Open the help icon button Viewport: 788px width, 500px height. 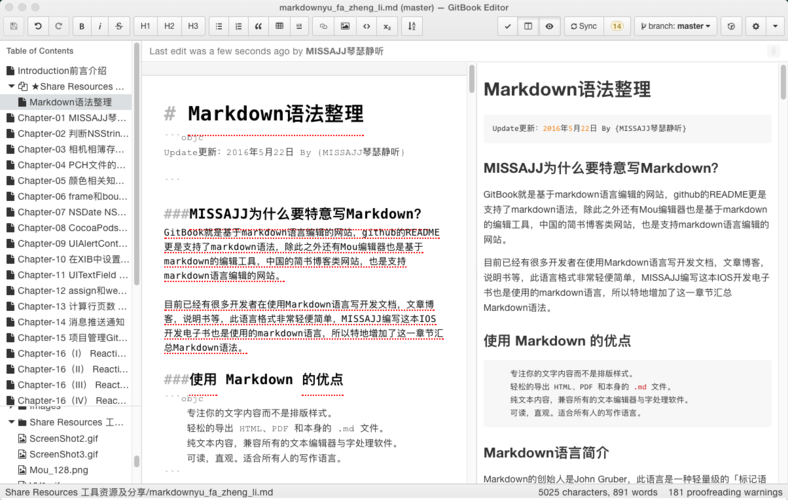click(x=731, y=26)
